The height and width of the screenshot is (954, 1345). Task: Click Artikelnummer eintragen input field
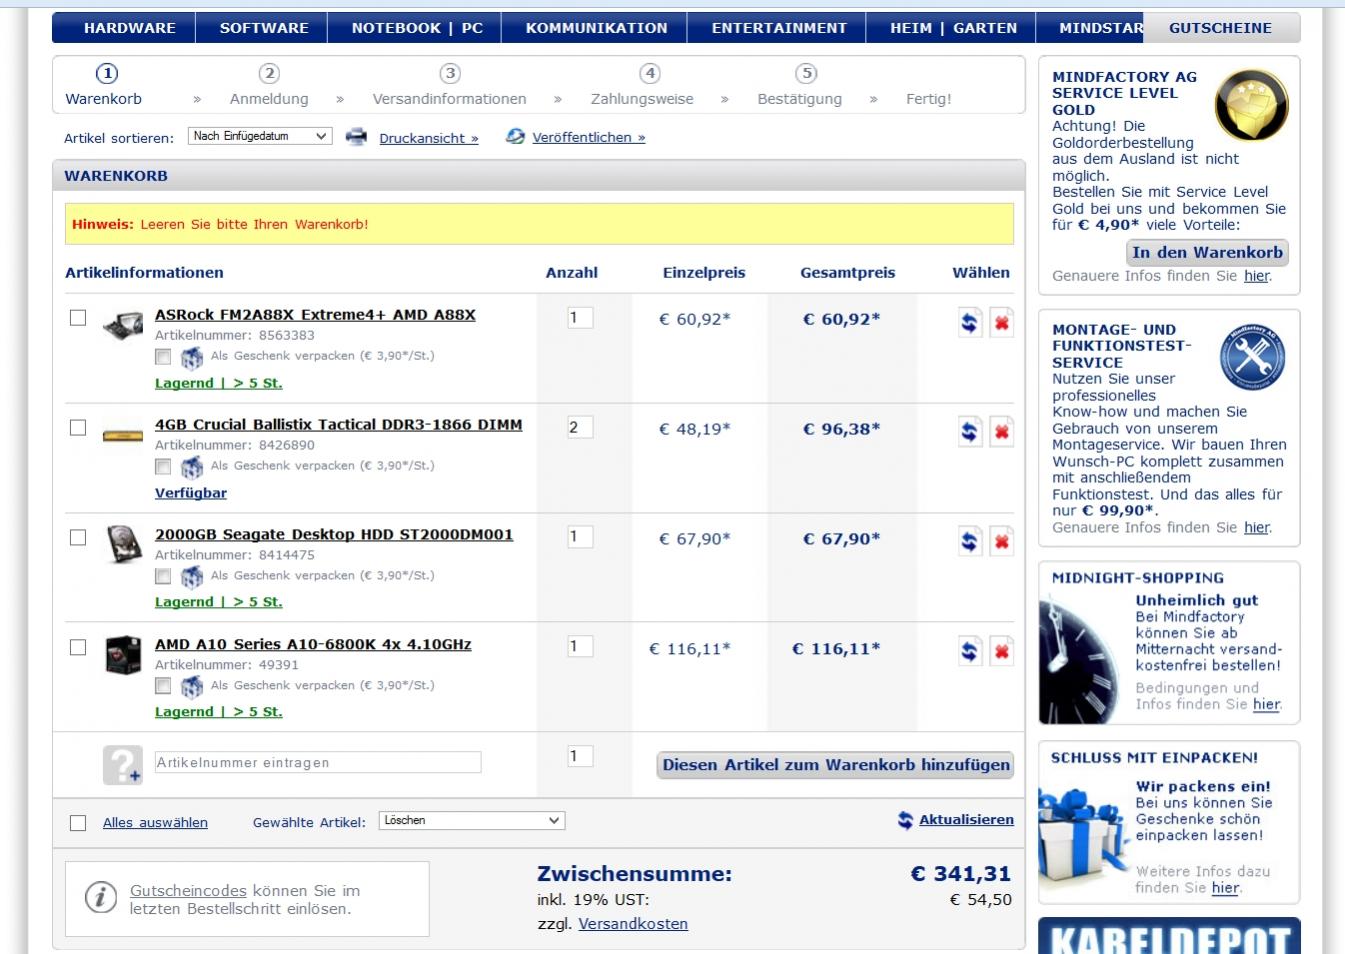(318, 762)
